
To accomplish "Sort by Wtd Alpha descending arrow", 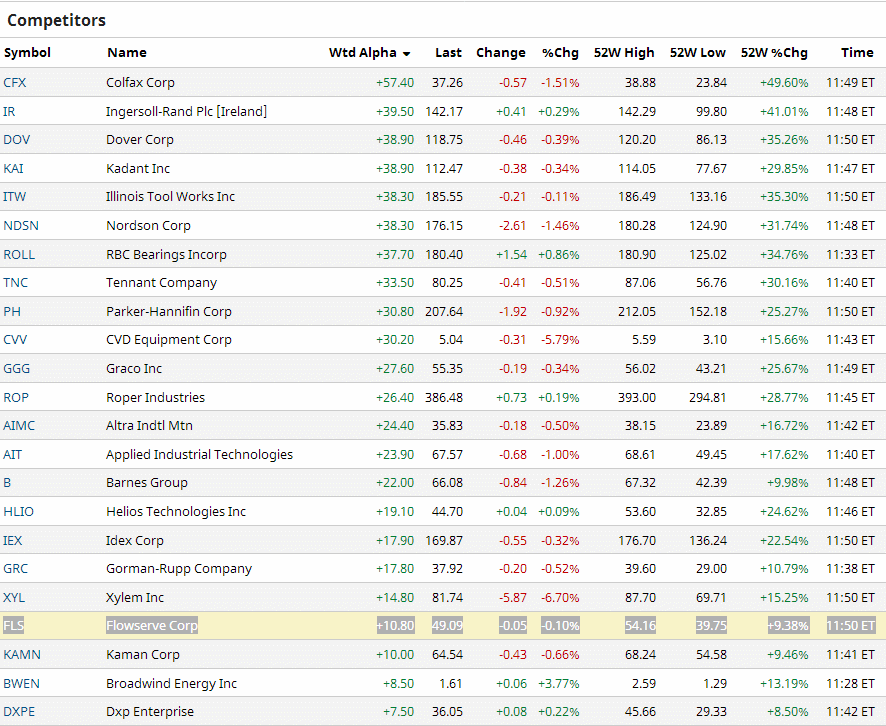I will 406,54.
